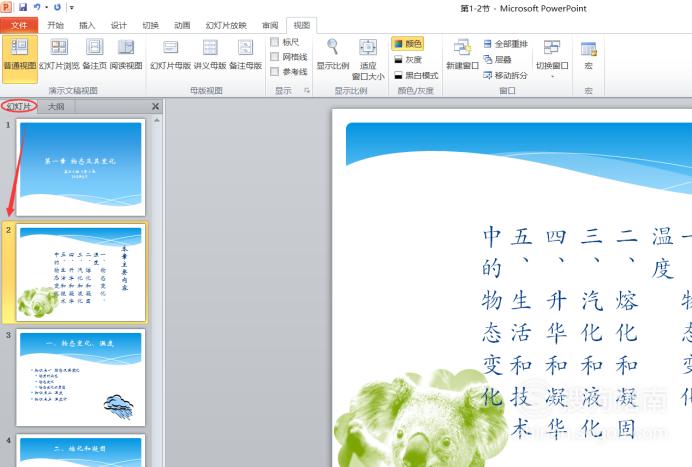692x467 pixels.
Task: Open 讲义母版 handout master
Action: pos(210,54)
